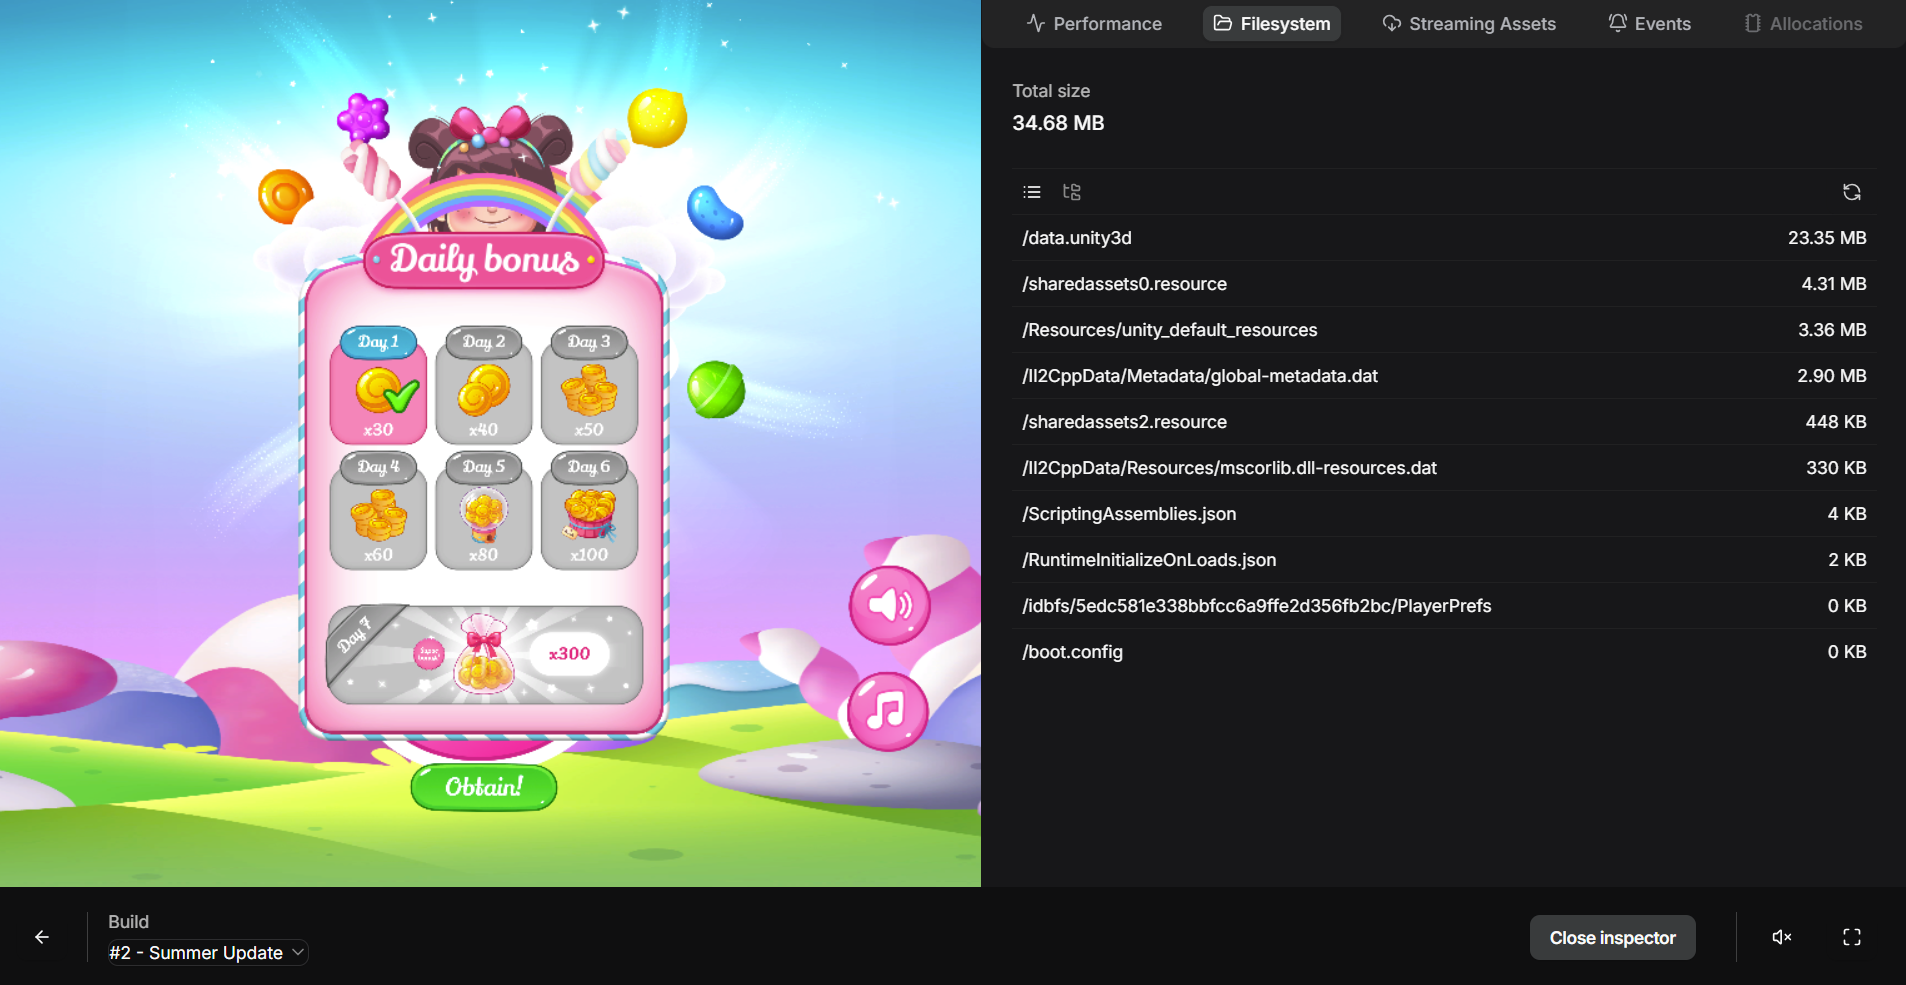This screenshot has width=1906, height=985.
Task: Switch to the Performance tab
Action: click(1094, 24)
